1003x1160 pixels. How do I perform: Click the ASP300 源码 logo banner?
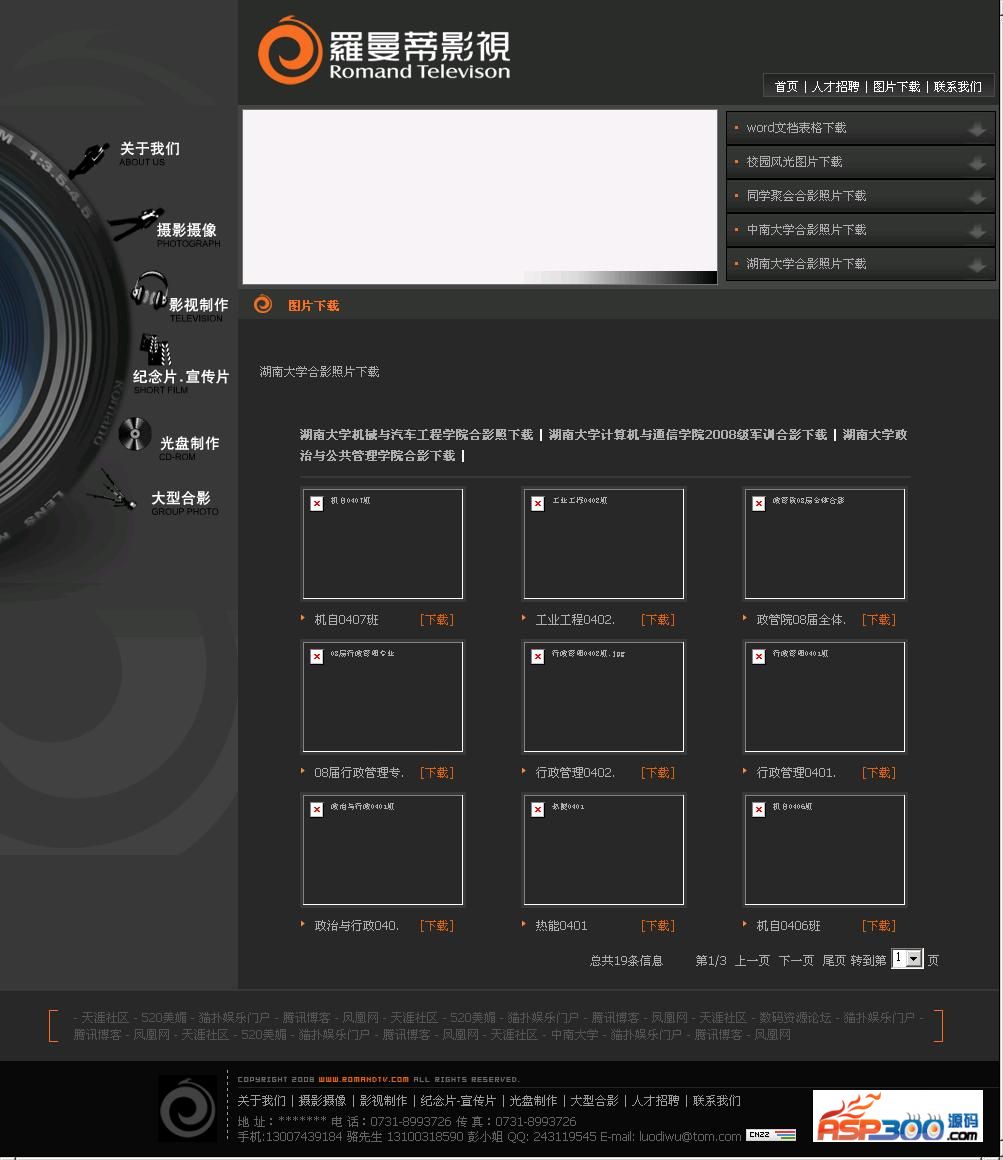coord(898,1117)
